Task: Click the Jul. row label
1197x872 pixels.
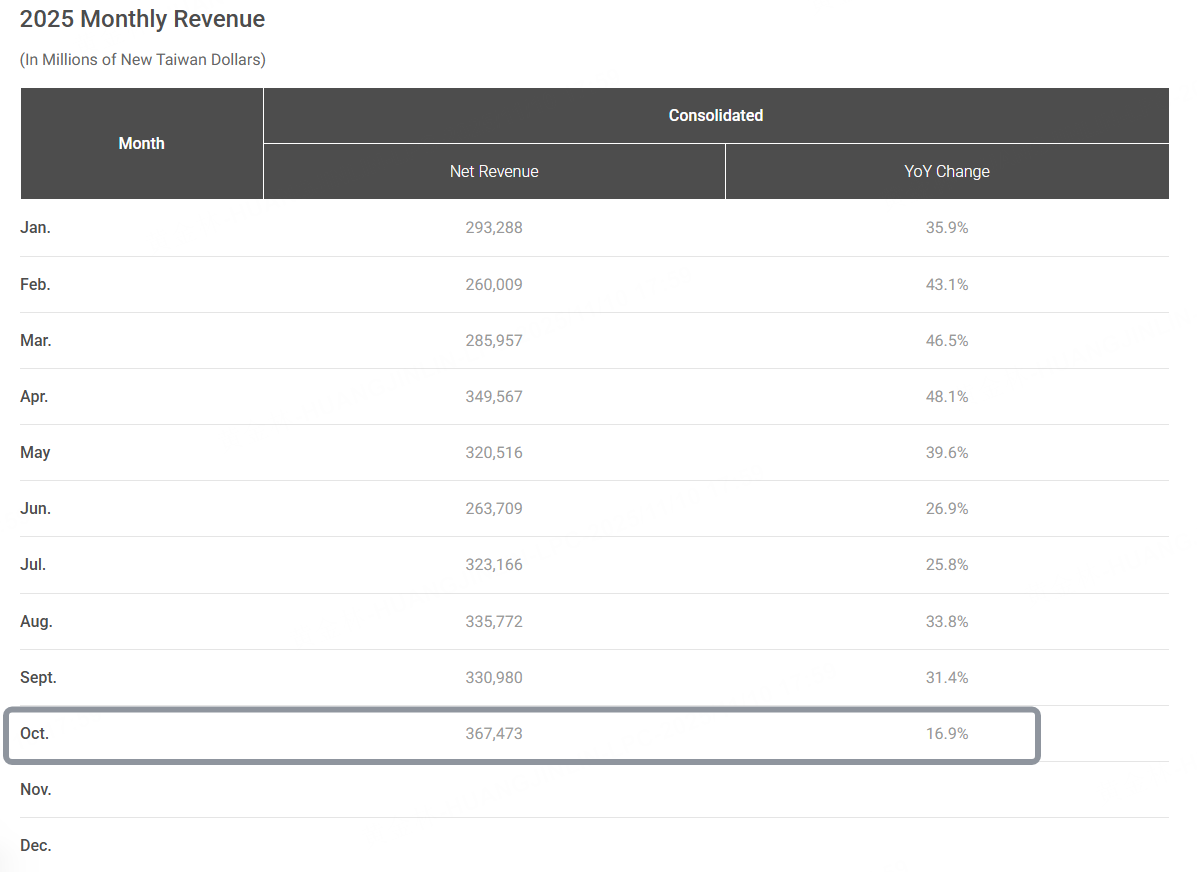Action: [33, 564]
